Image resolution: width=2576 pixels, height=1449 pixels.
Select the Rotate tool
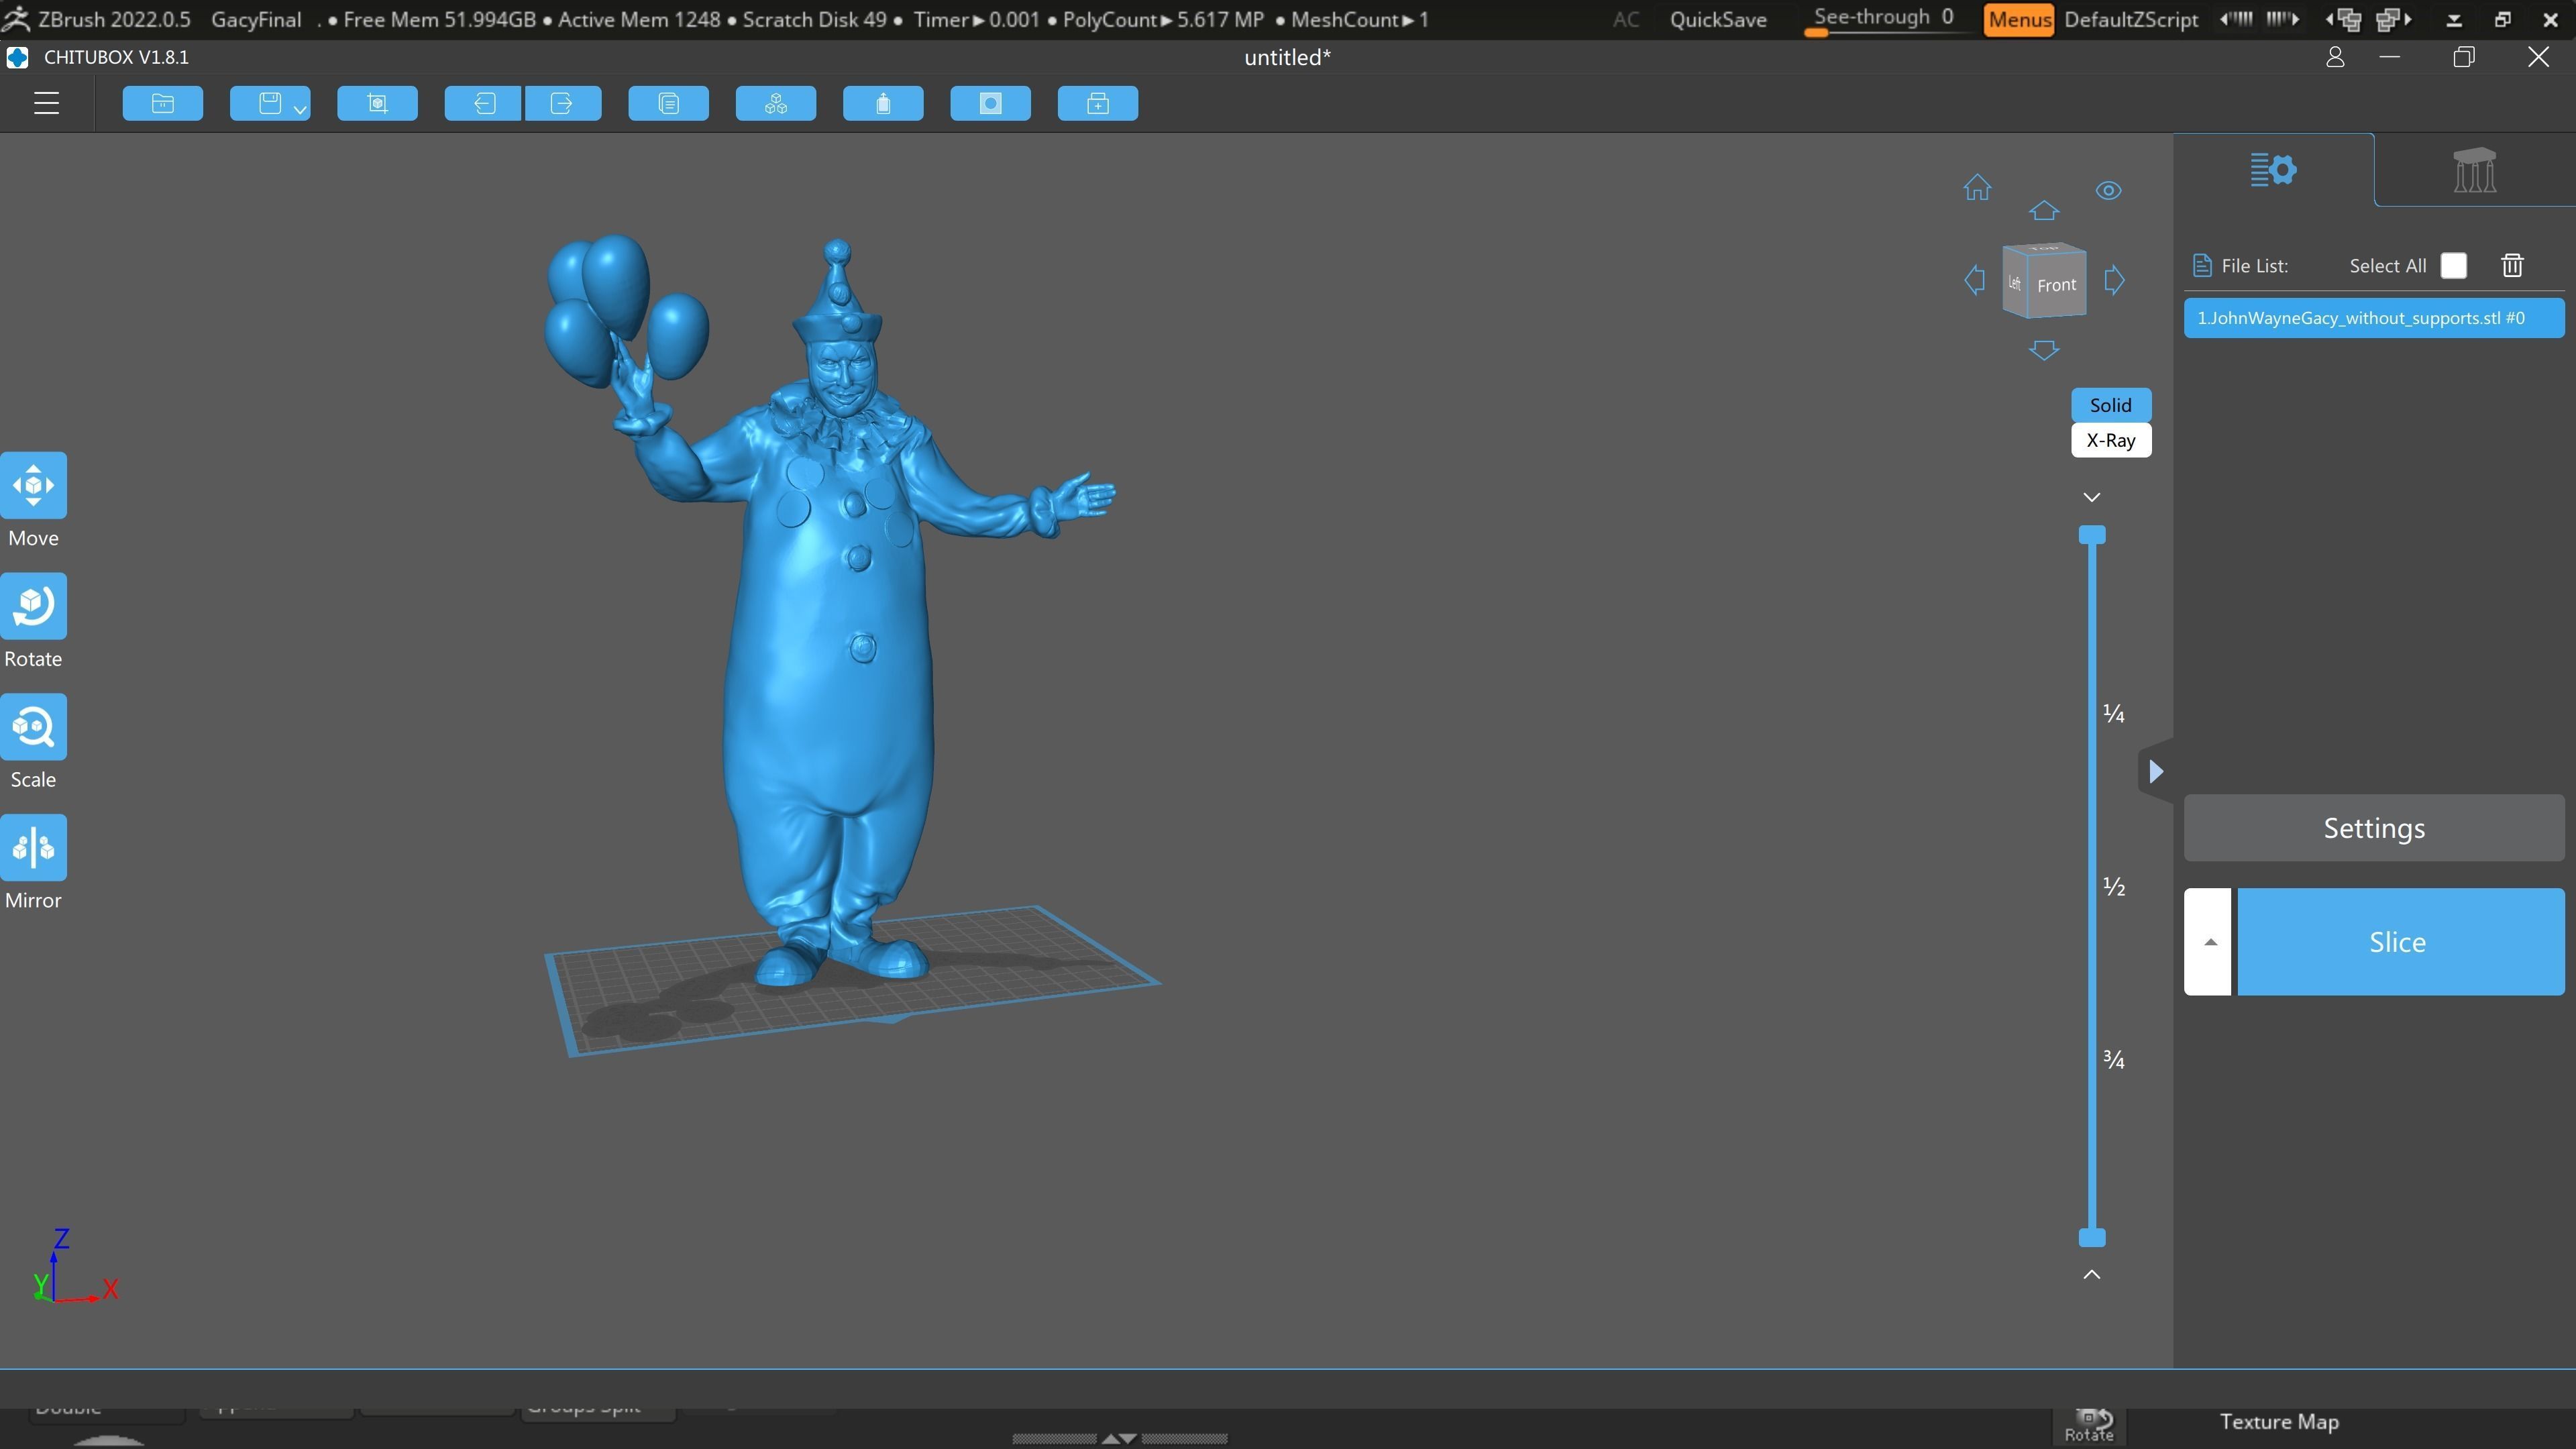coord(33,606)
